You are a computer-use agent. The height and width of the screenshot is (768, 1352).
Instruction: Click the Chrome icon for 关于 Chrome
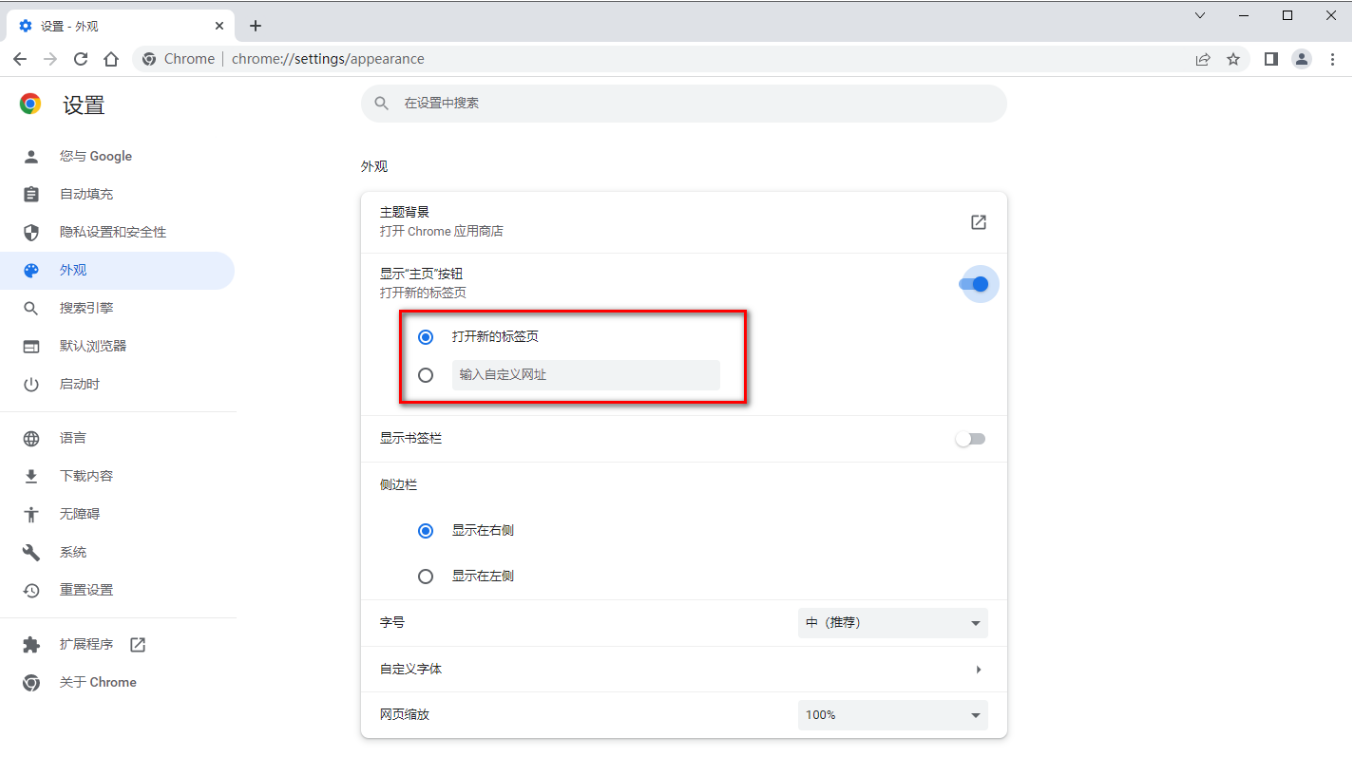tap(31, 682)
